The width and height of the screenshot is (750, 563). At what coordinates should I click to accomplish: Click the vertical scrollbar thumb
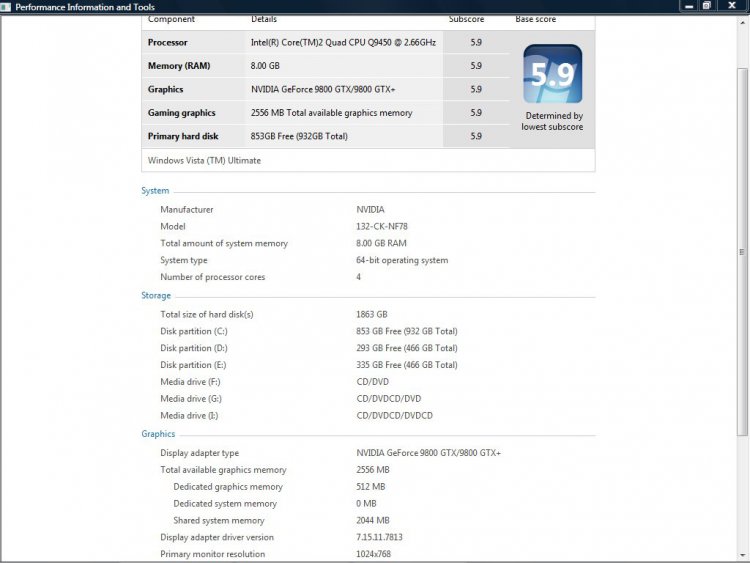[742, 252]
